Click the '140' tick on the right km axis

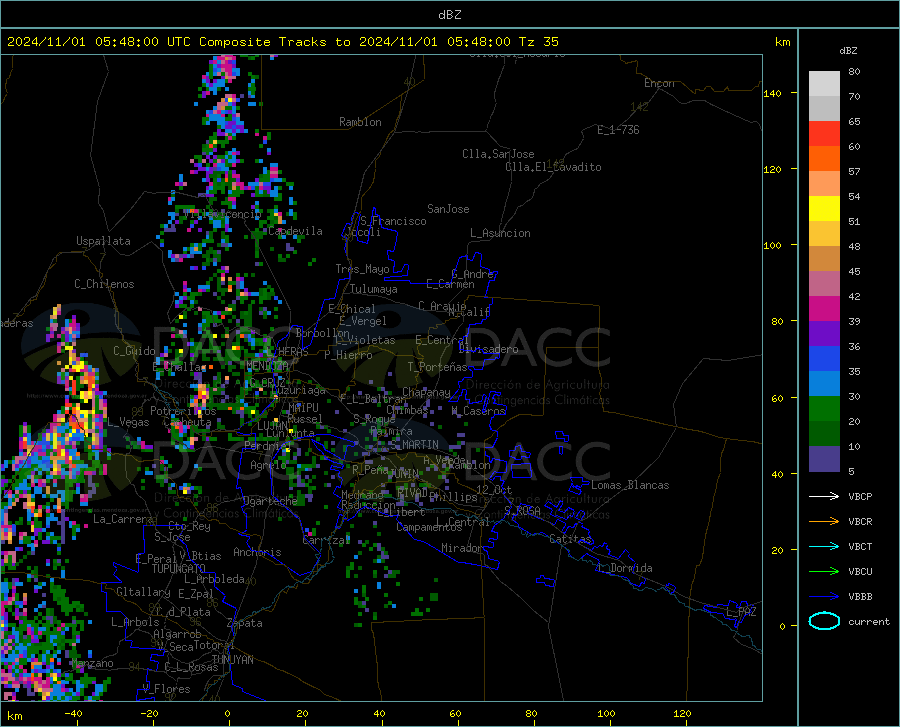772,93
